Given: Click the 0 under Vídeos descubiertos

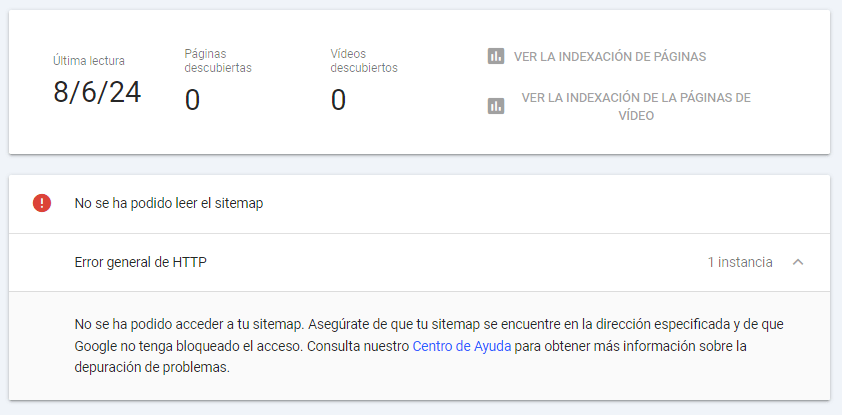Looking at the screenshot, I should click(338, 100).
